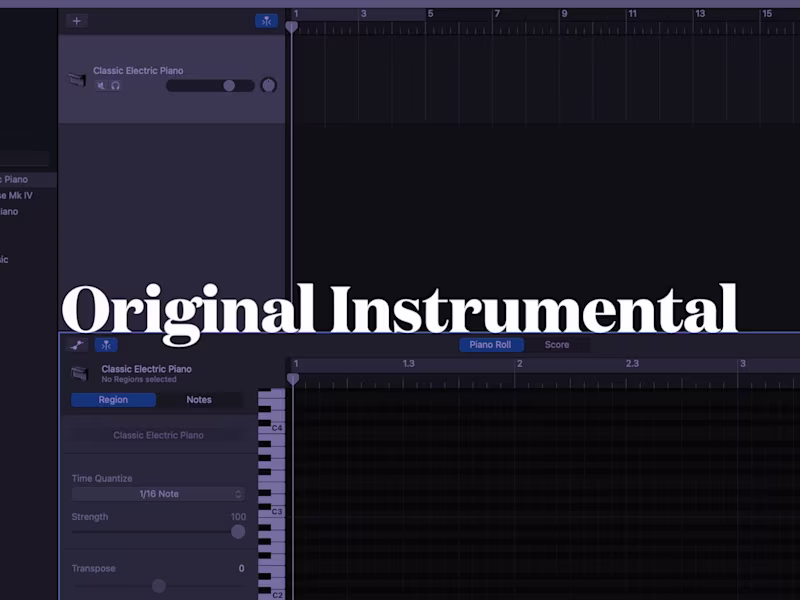Switch the editor to Notes mode

pyautogui.click(x=199, y=399)
